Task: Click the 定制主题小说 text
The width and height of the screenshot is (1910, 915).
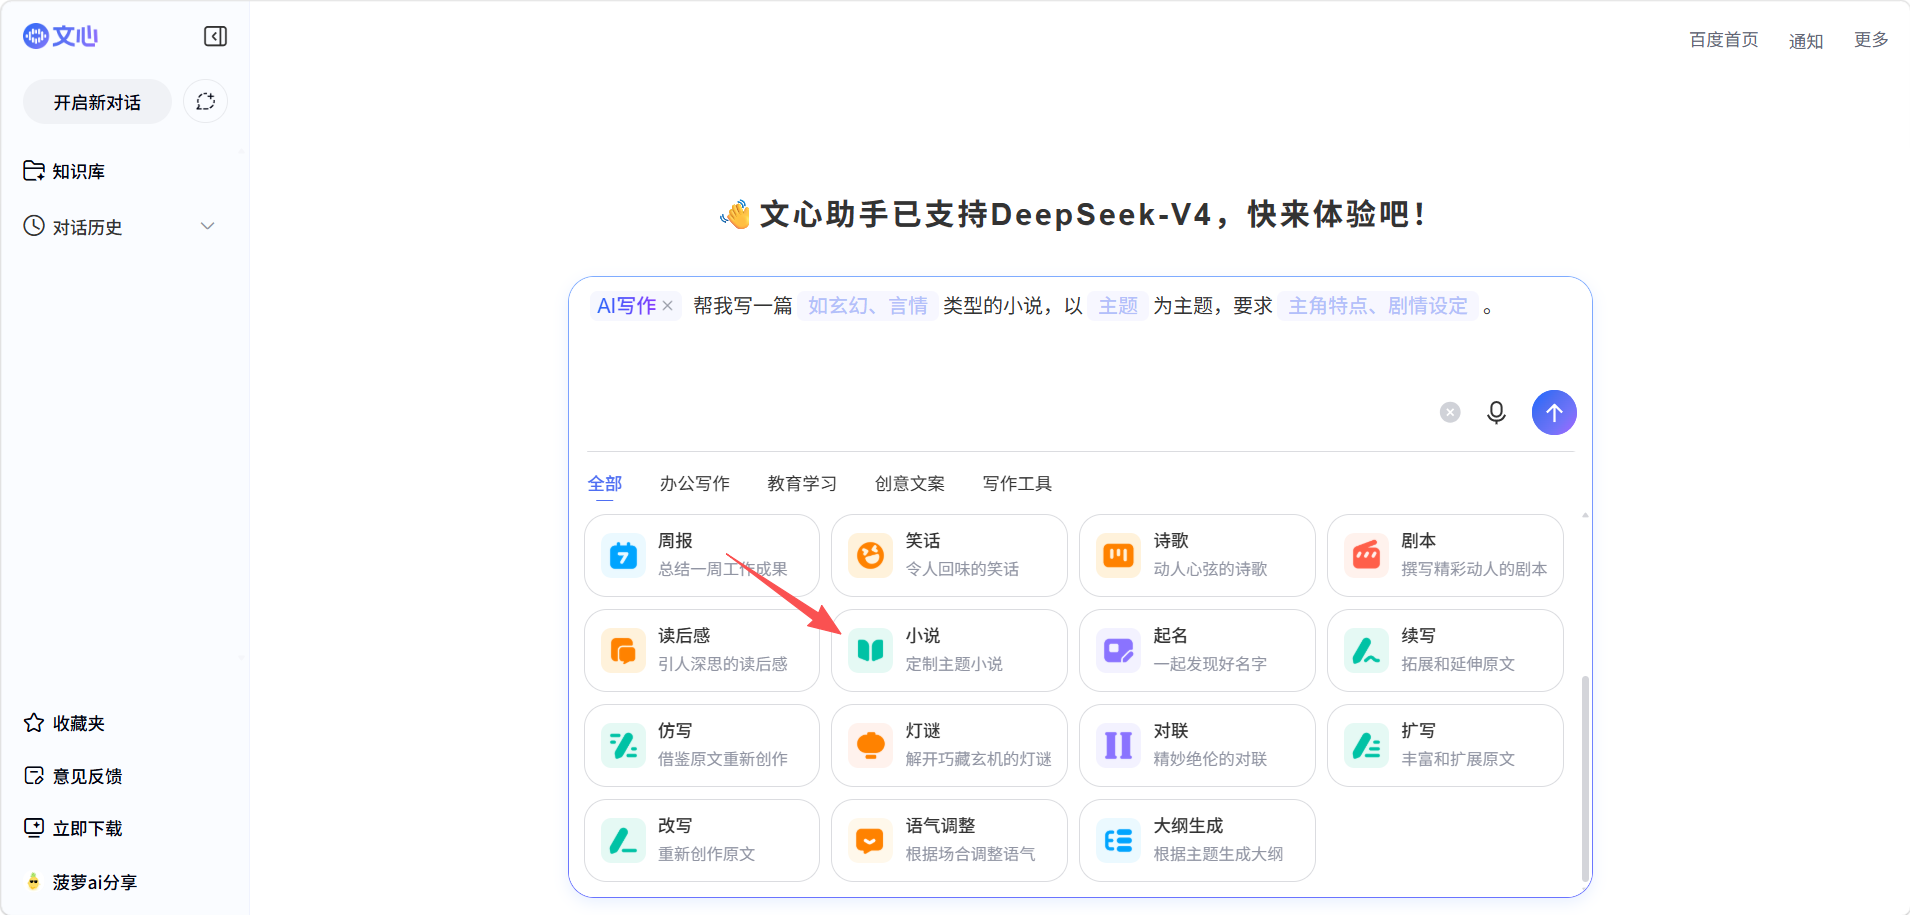Action: (x=955, y=664)
